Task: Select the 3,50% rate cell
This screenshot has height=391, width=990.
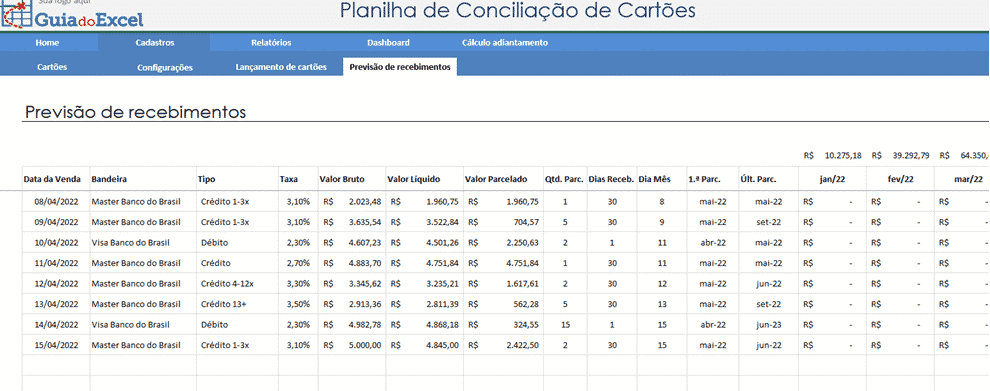Action: 298,304
